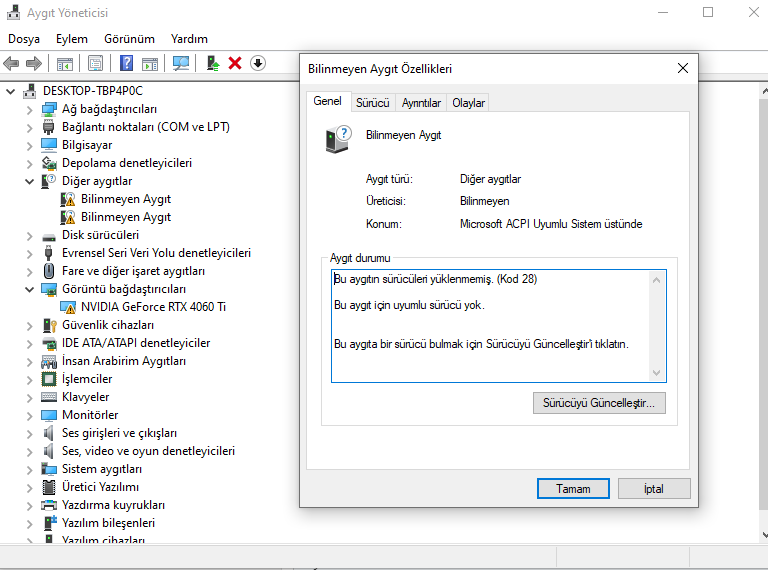The image size is (768, 570).
Task: Click the Üretici Yazılımı chip icon
Action: pos(49,487)
